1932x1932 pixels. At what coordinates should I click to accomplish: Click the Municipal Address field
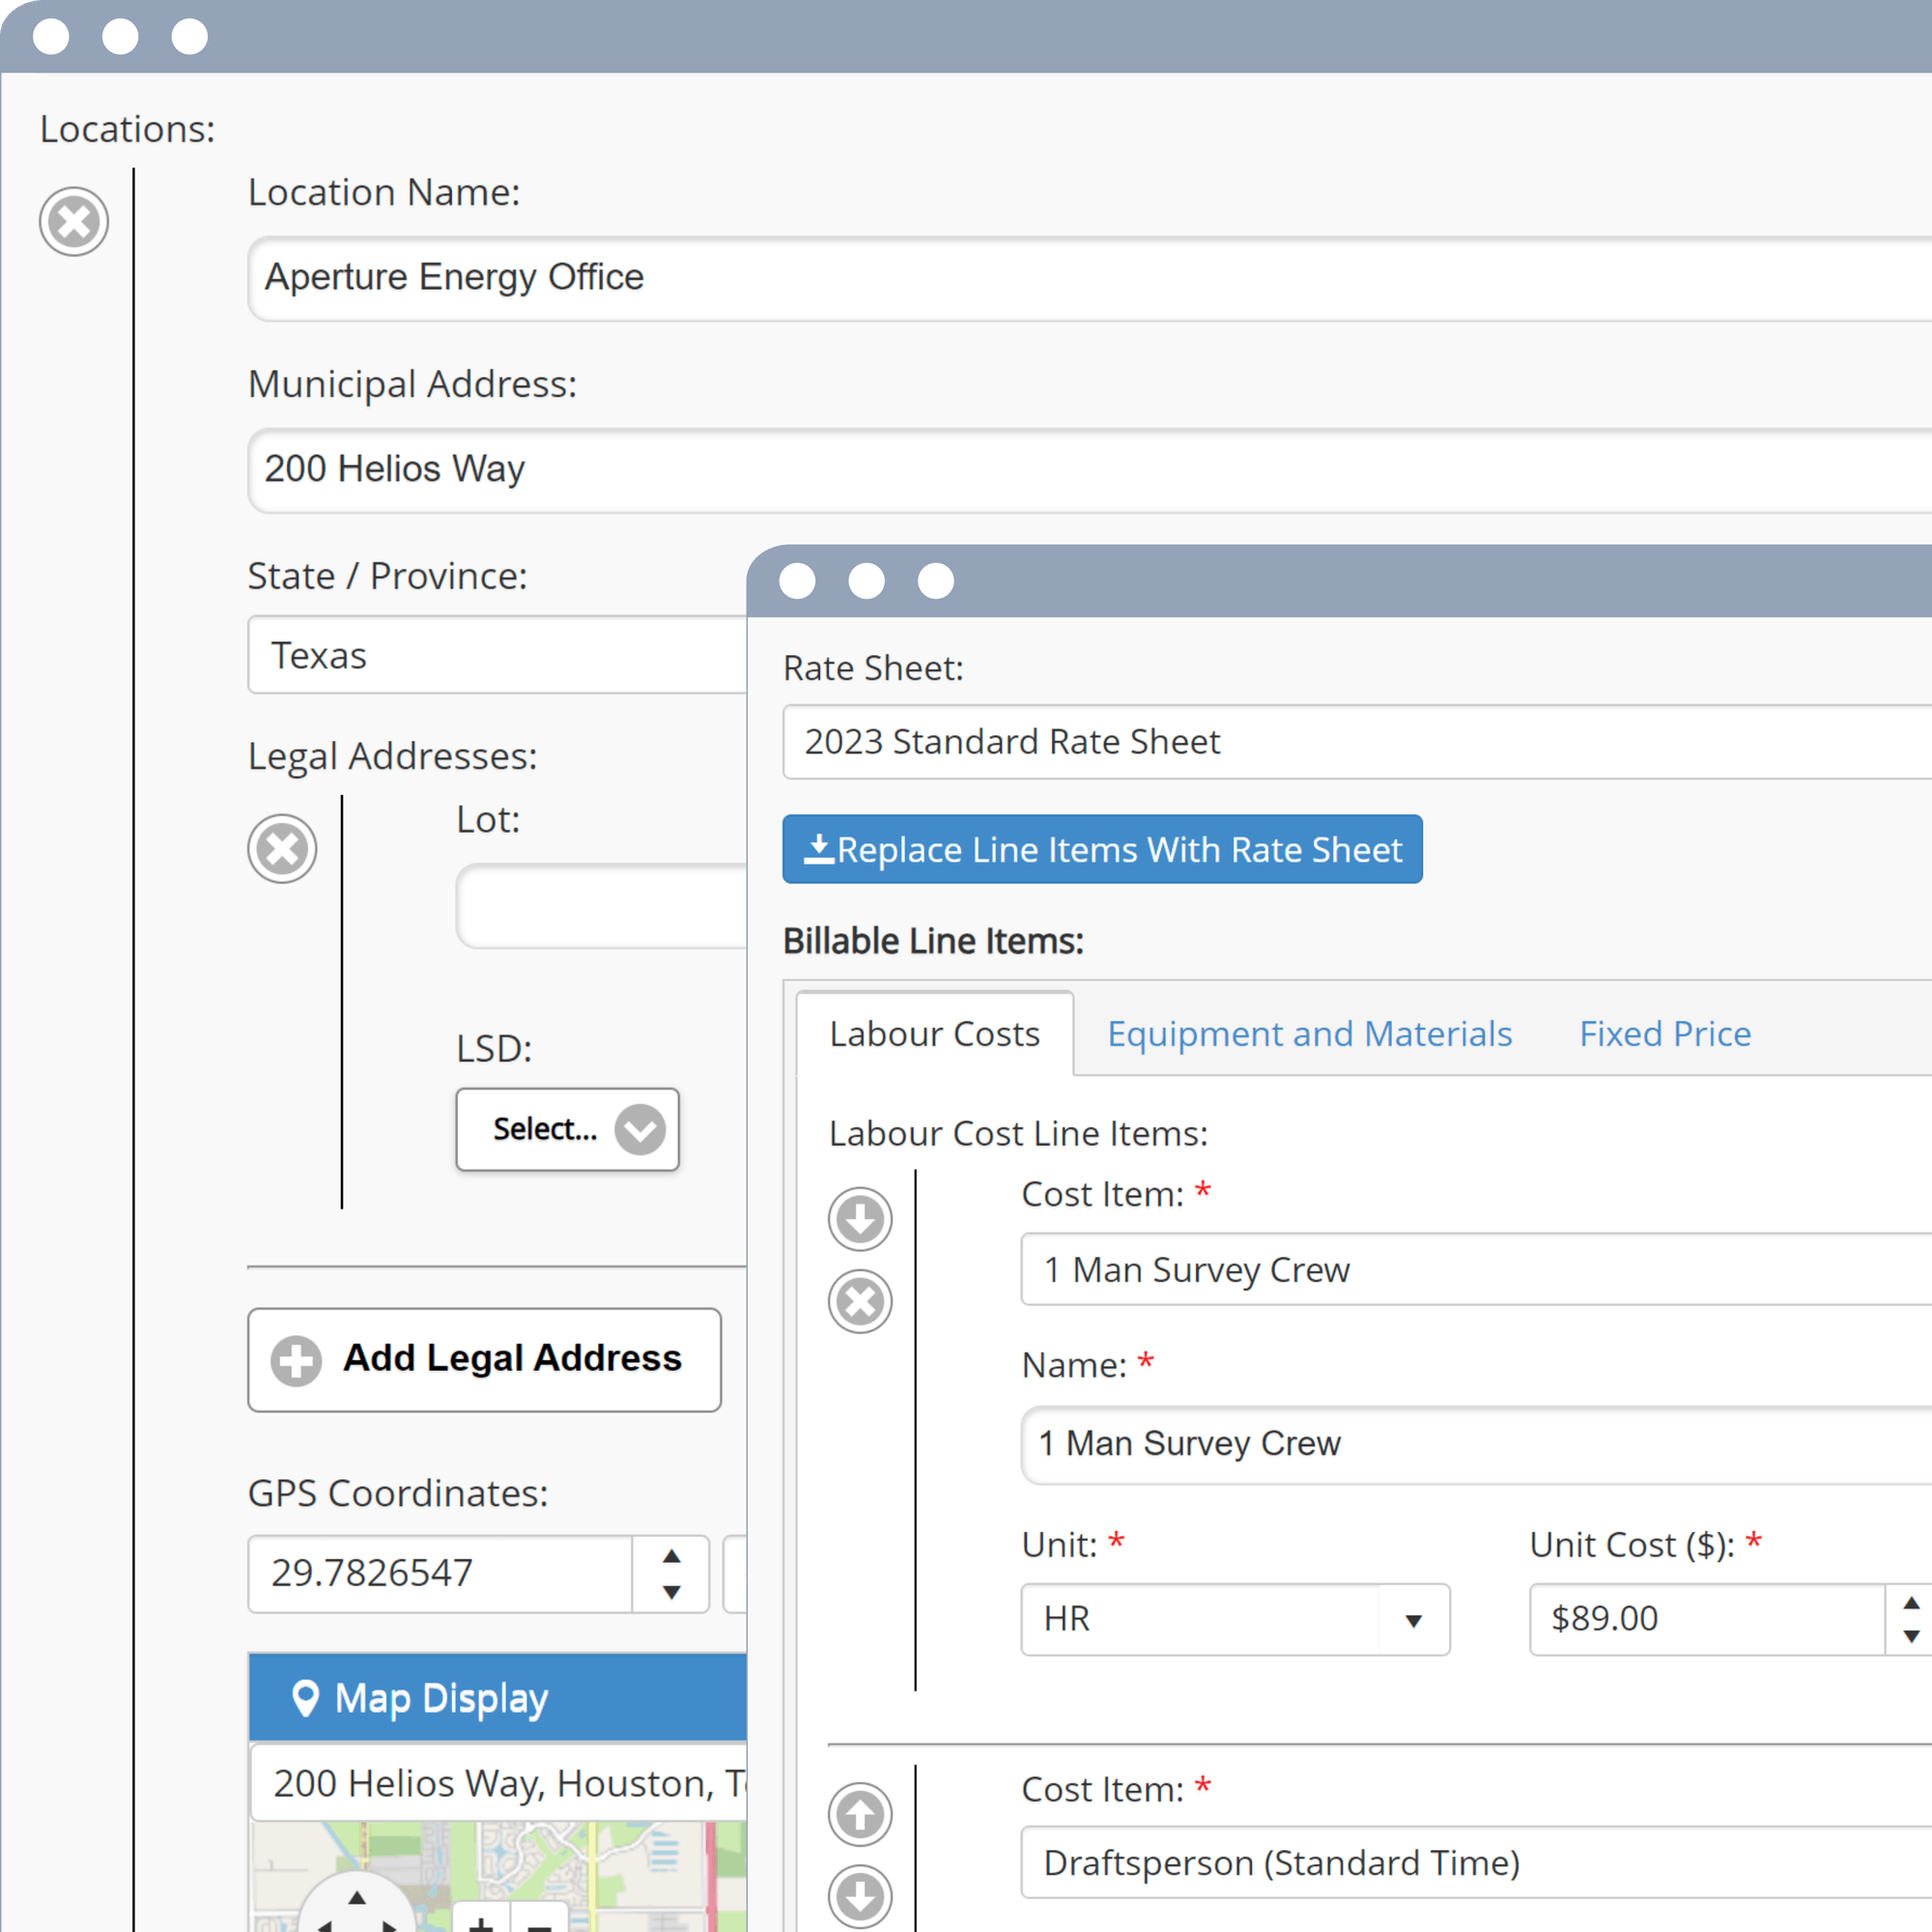1089,469
